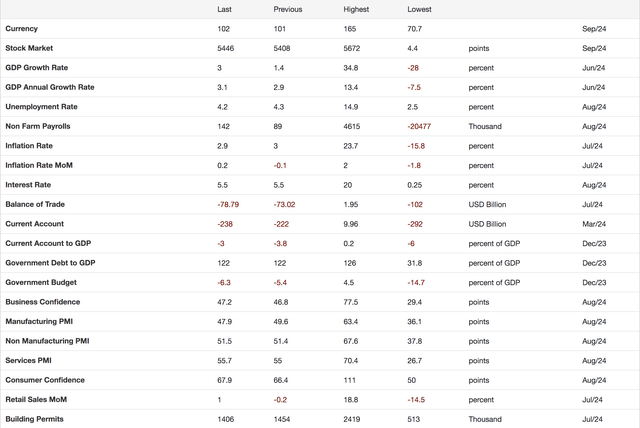Select the Current Account link
The image size is (640, 428).
[x=35, y=224]
